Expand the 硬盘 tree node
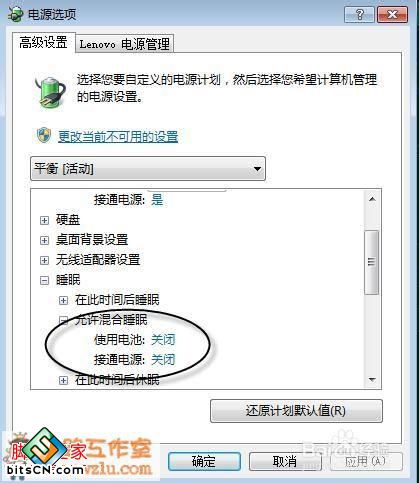Screen dimensions: 419x483 [44, 220]
